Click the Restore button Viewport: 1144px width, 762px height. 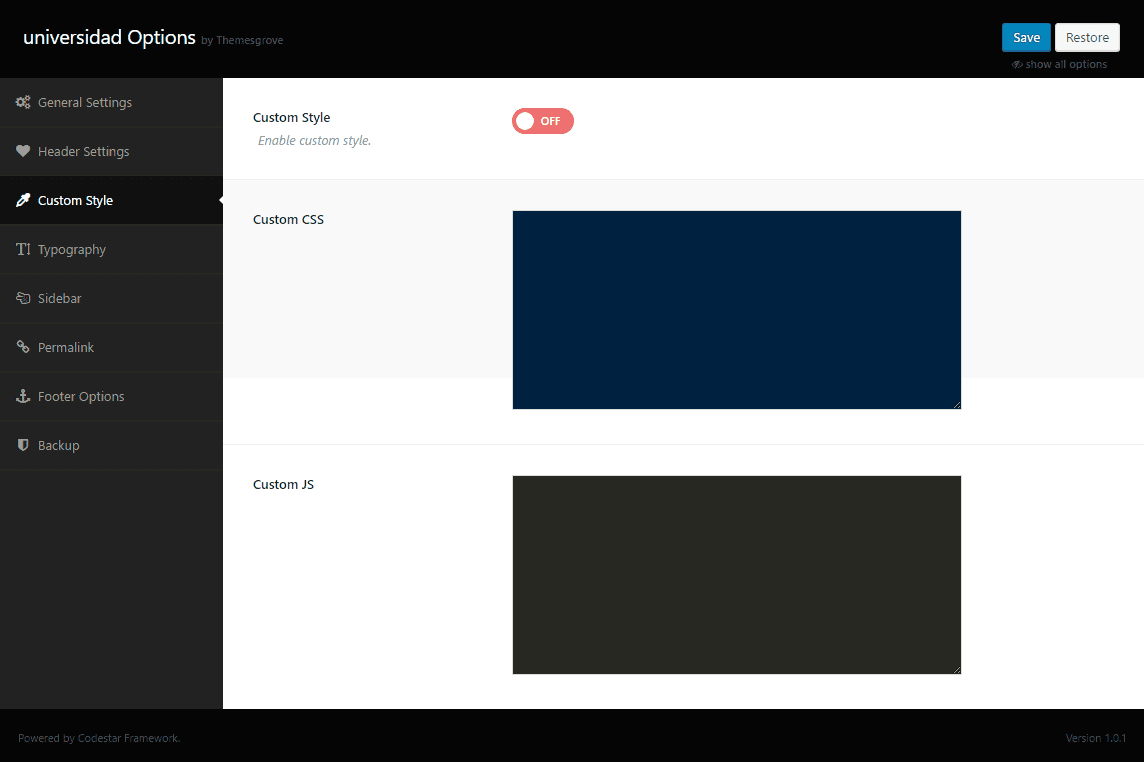[x=1087, y=38]
